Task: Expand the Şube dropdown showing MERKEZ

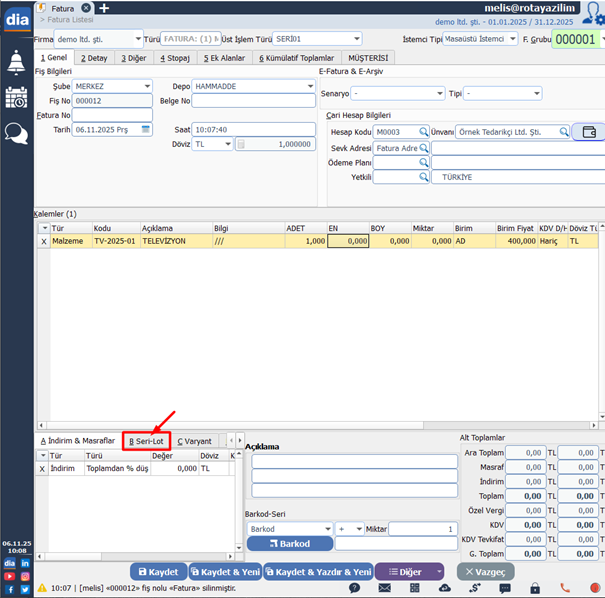Action: (x=147, y=86)
